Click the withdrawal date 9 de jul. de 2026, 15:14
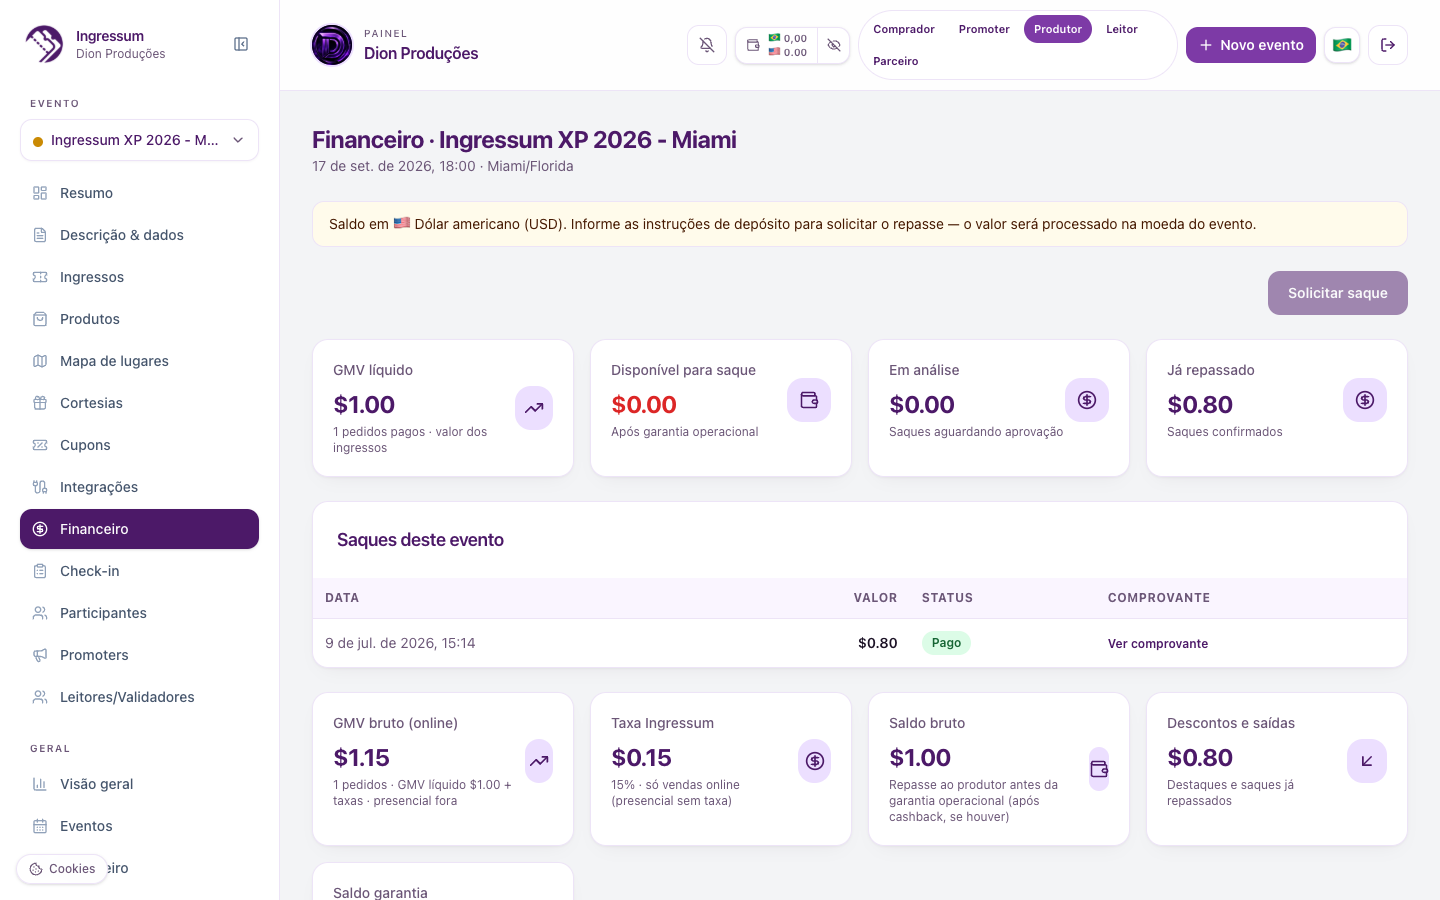Image resolution: width=1440 pixels, height=900 pixels. [x=400, y=643]
